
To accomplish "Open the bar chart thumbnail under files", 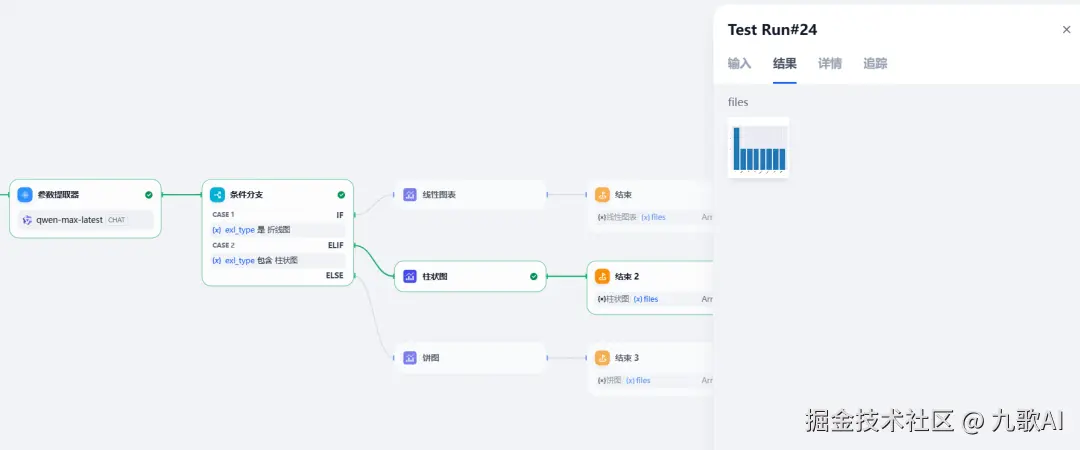I will (x=759, y=147).
